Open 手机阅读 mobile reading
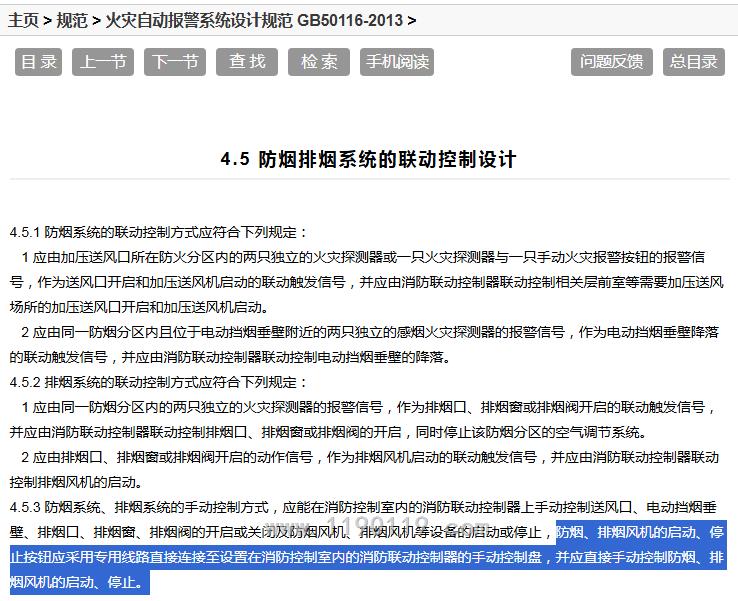738x601 pixels. tap(397, 62)
